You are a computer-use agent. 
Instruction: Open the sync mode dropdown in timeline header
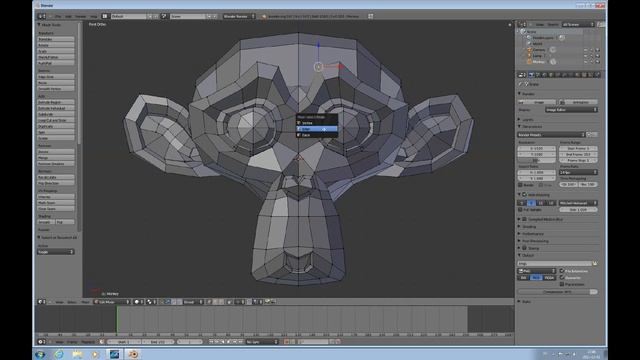pos(262,342)
